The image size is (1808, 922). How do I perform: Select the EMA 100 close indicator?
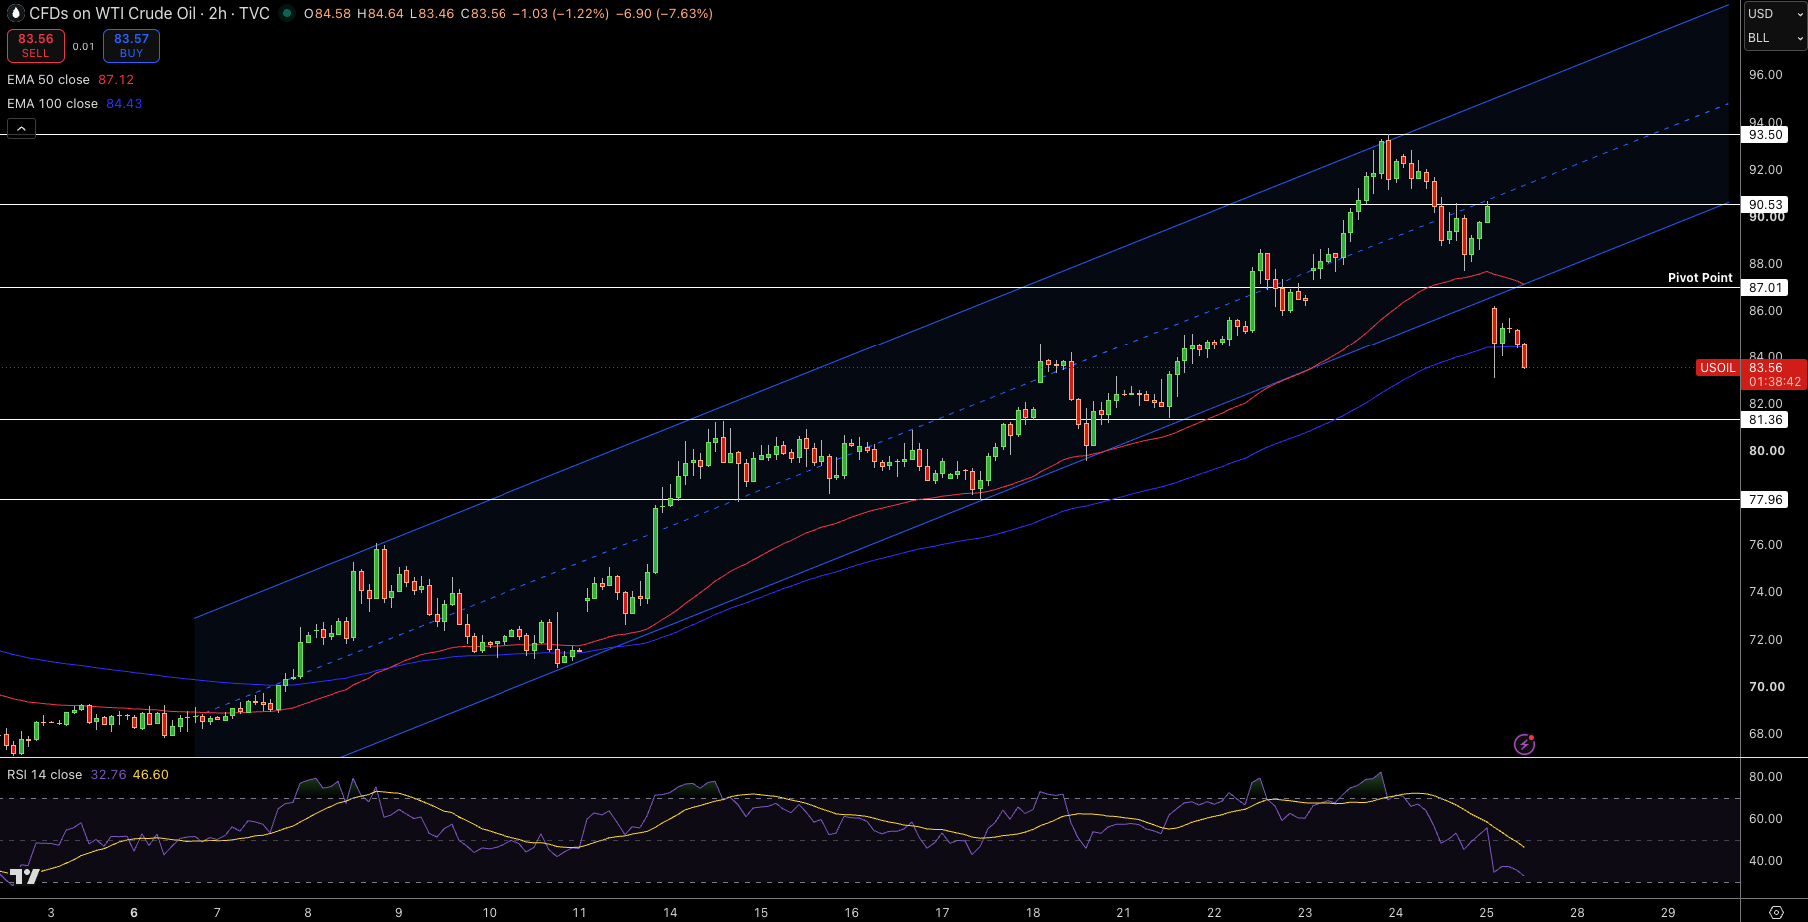(52, 104)
